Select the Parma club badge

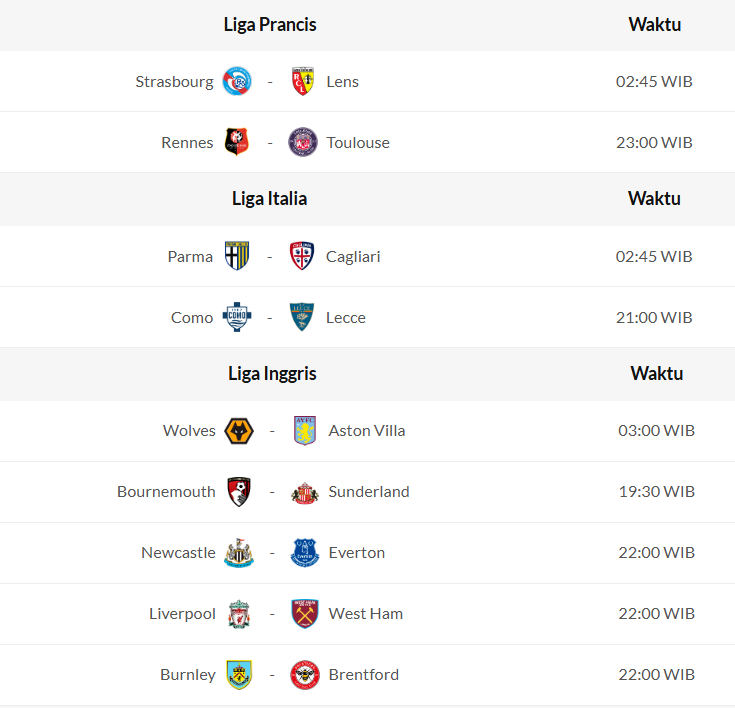[x=237, y=256]
